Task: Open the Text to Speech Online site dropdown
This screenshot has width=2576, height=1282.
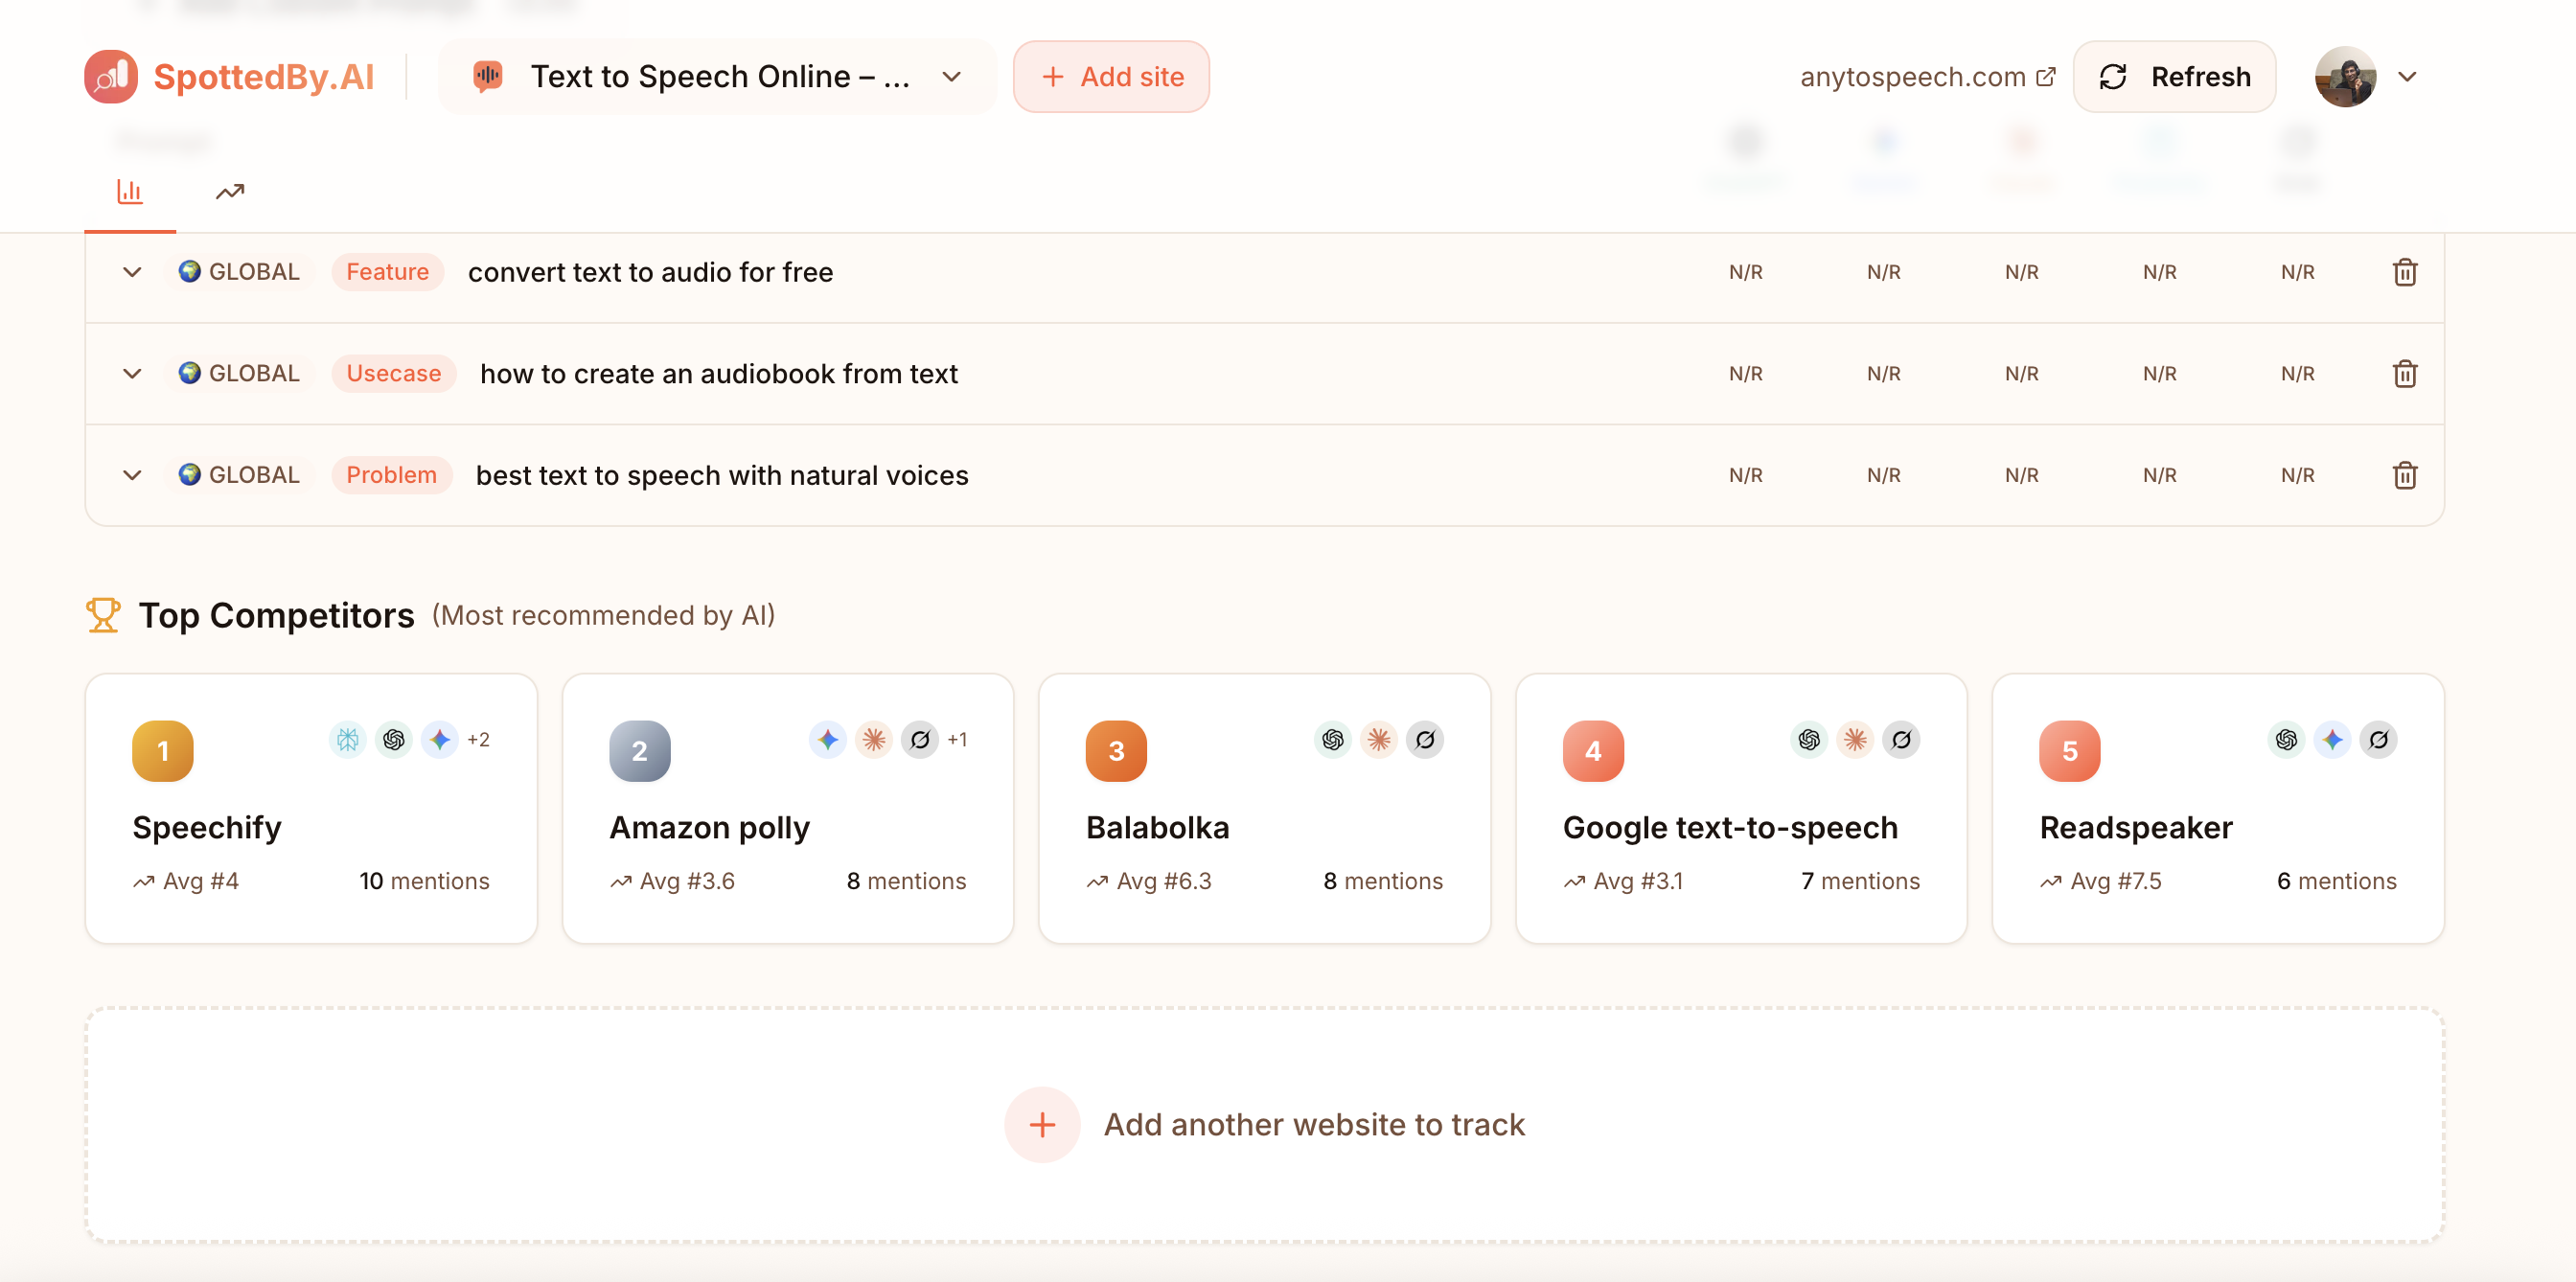Action: (x=717, y=77)
